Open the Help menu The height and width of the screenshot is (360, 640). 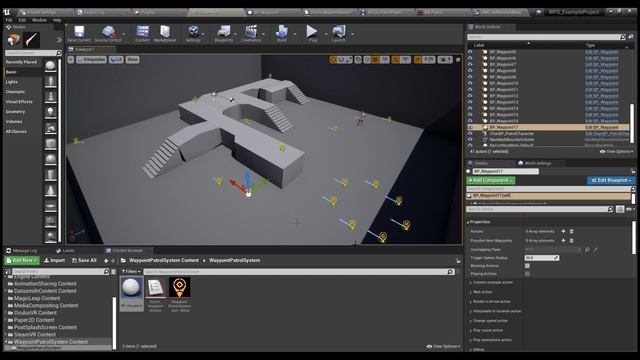tap(57, 20)
